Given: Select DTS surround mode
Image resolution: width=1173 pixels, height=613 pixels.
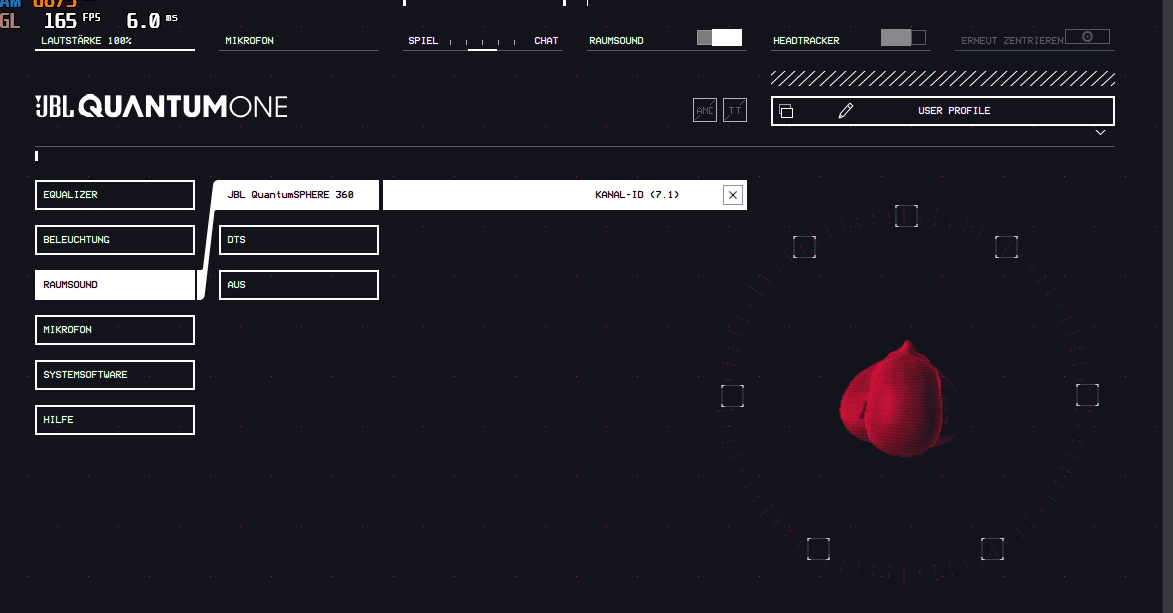Looking at the screenshot, I should [x=298, y=240].
